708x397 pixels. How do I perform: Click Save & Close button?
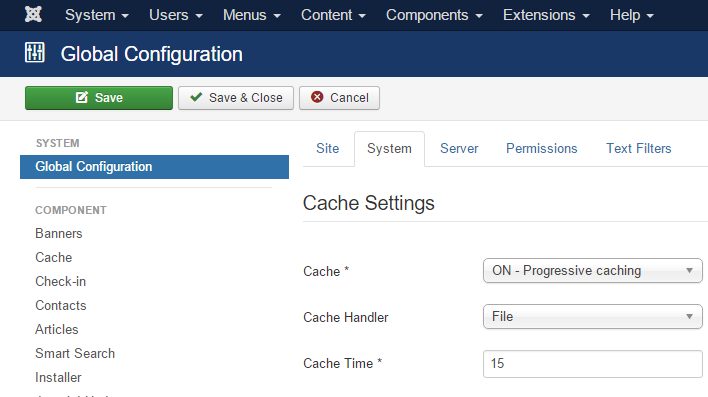[236, 98]
